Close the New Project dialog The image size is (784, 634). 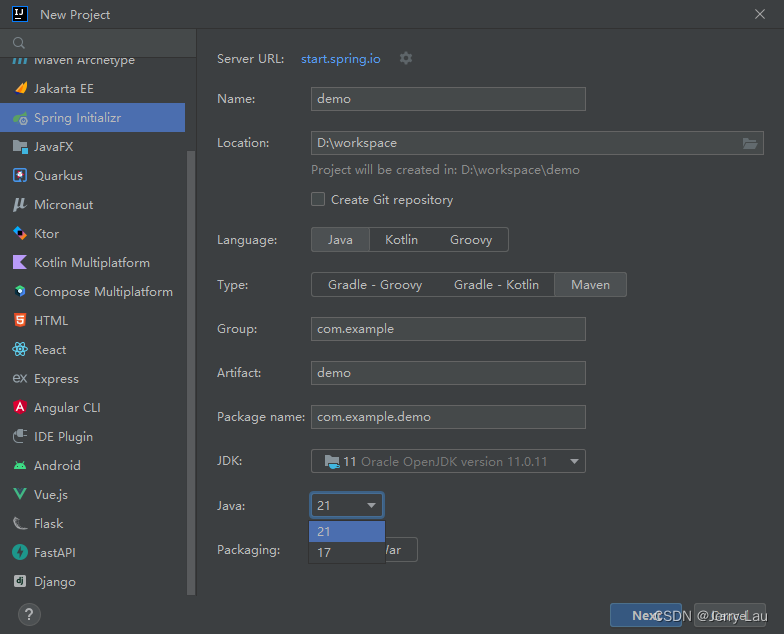point(760,14)
